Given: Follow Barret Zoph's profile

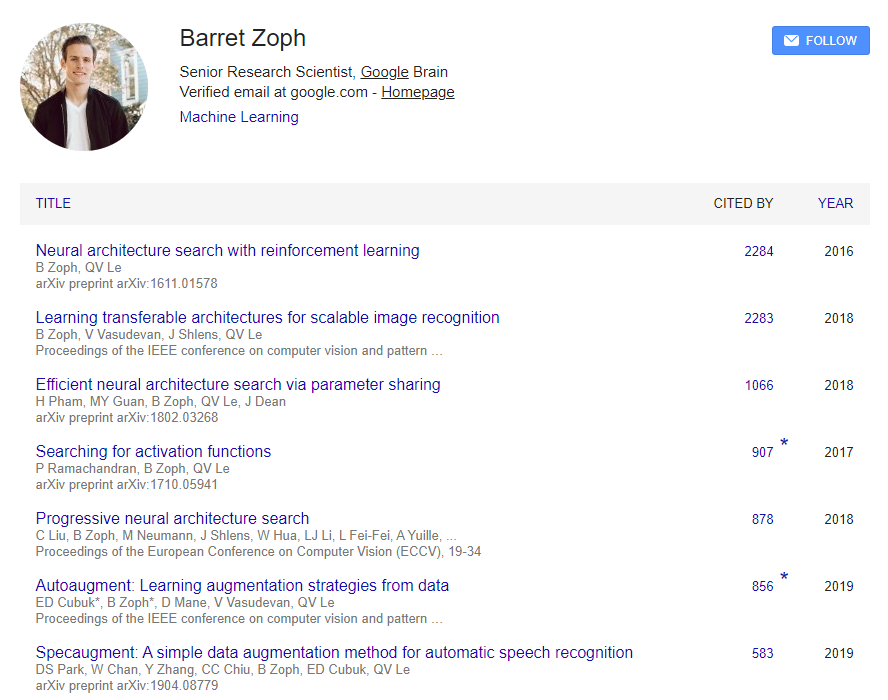Looking at the screenshot, I should [x=821, y=41].
